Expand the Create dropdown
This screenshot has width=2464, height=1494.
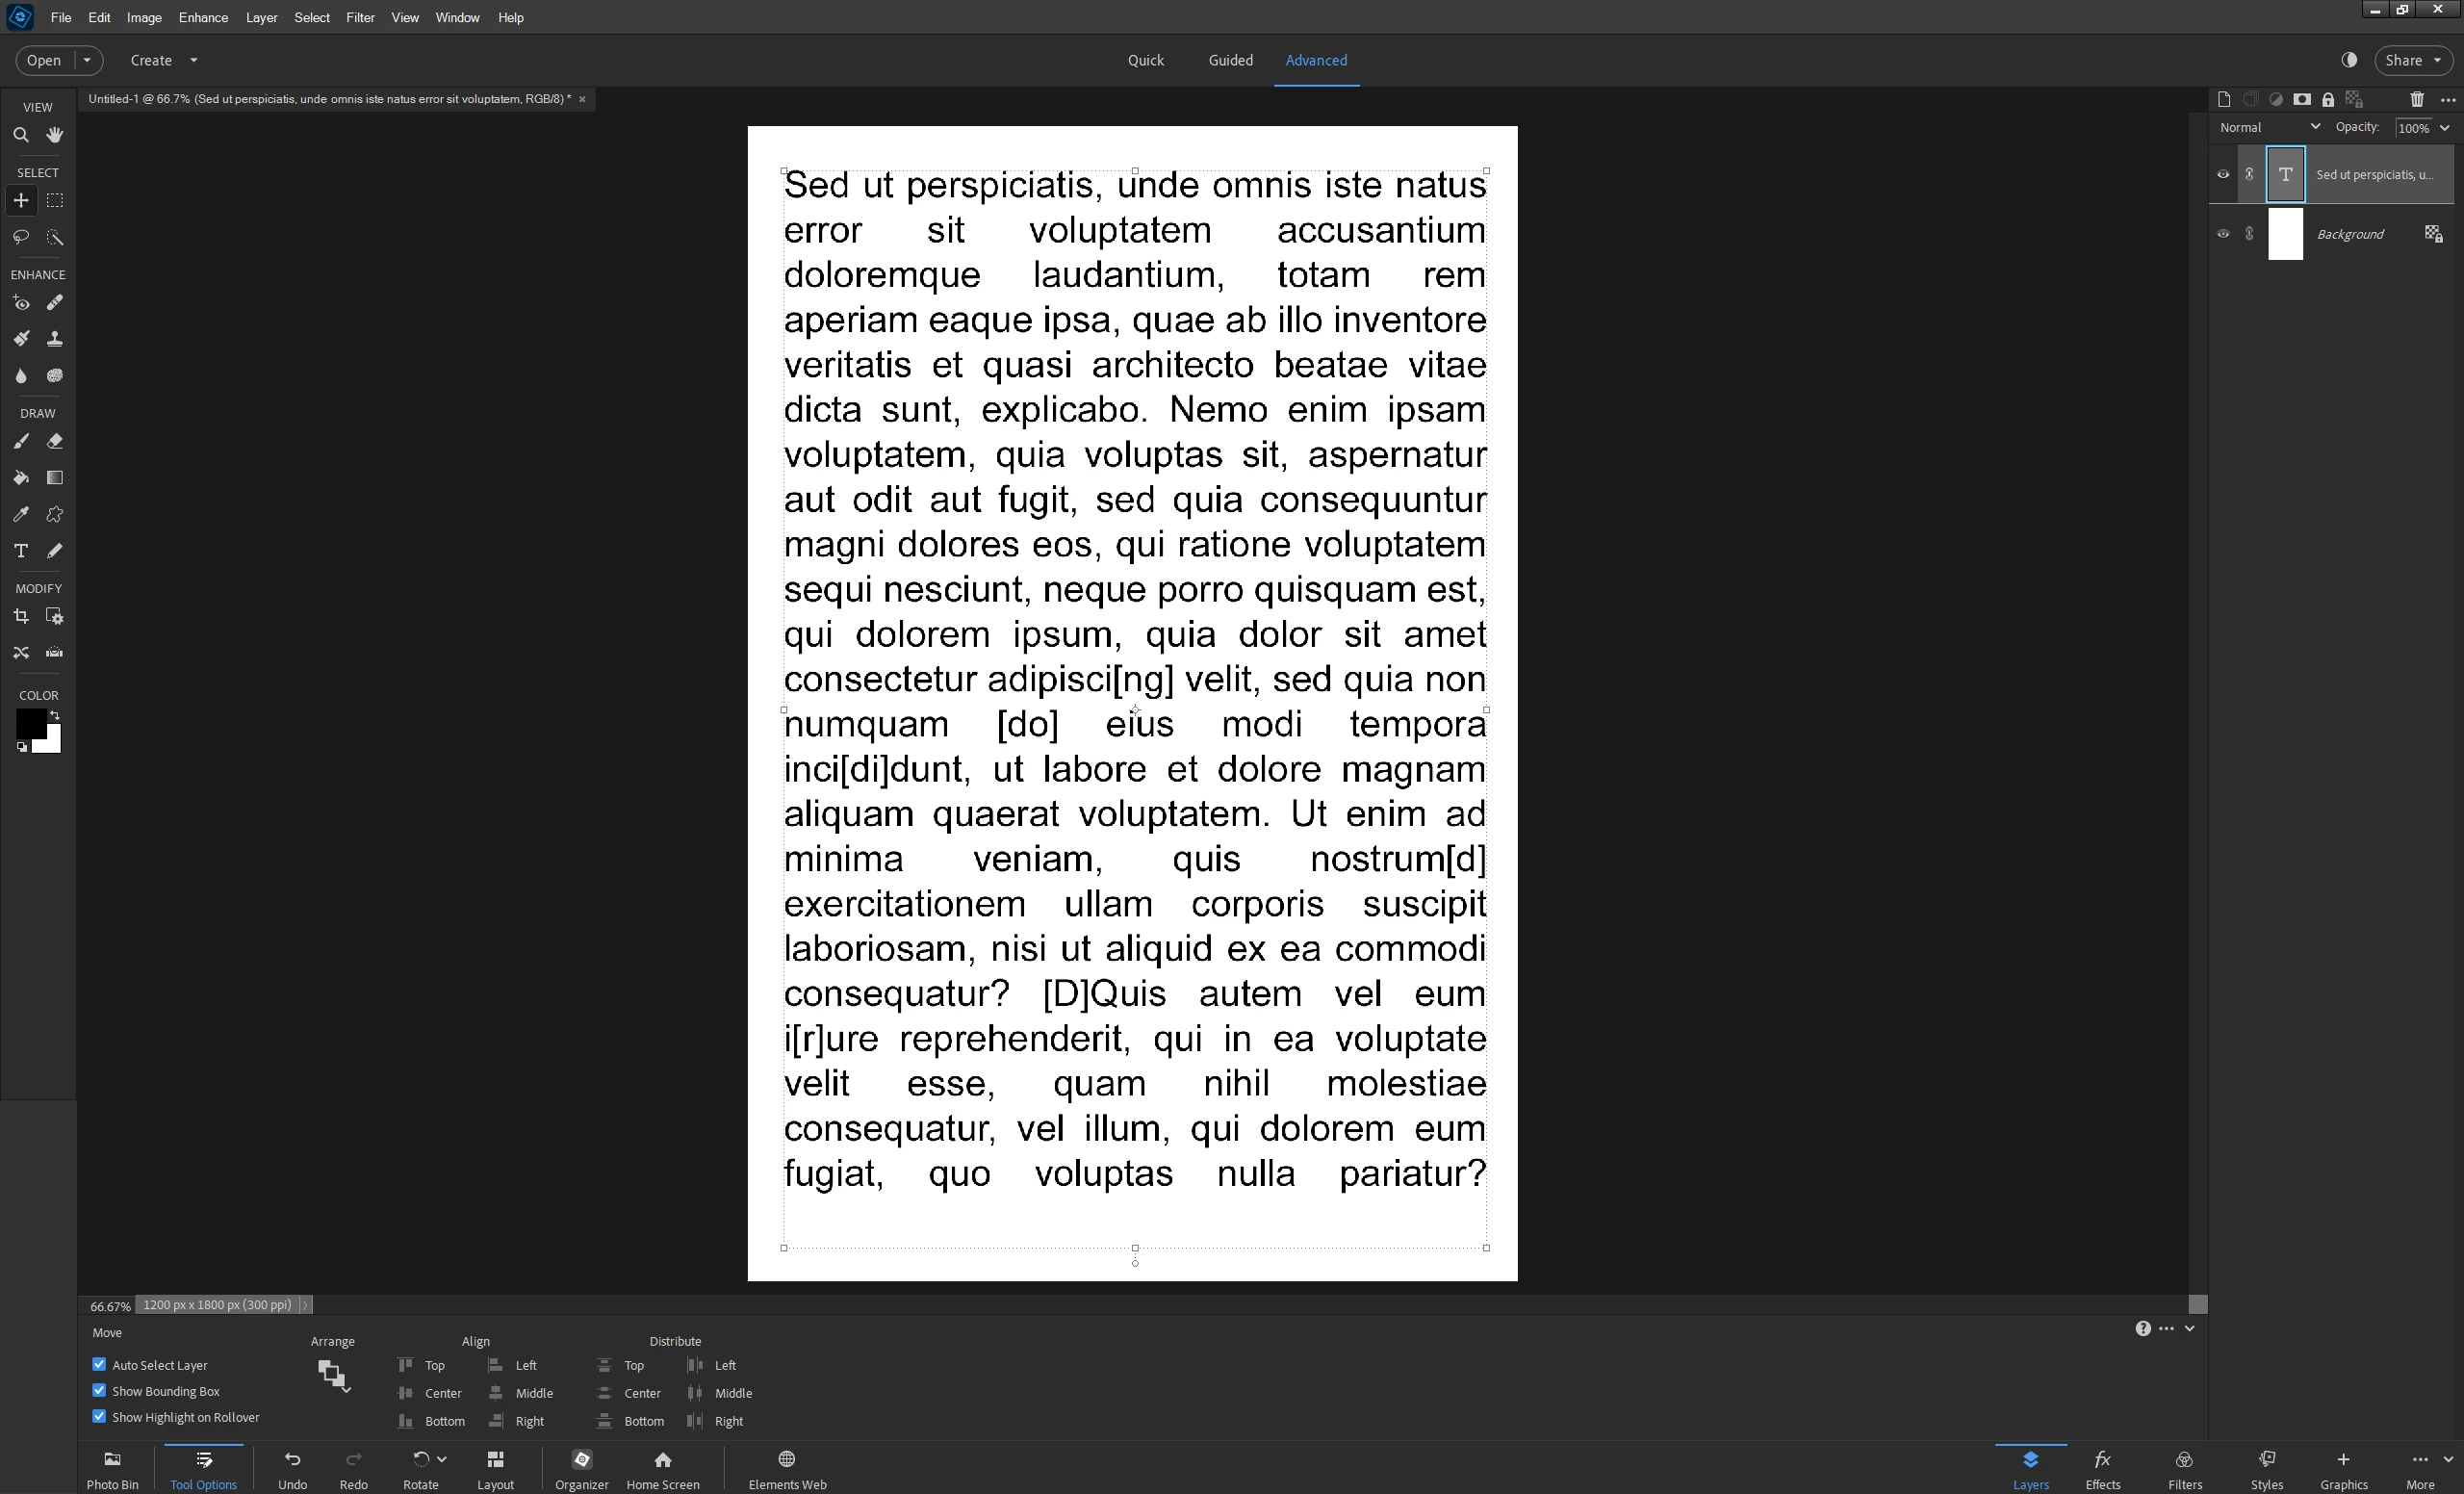(194, 60)
